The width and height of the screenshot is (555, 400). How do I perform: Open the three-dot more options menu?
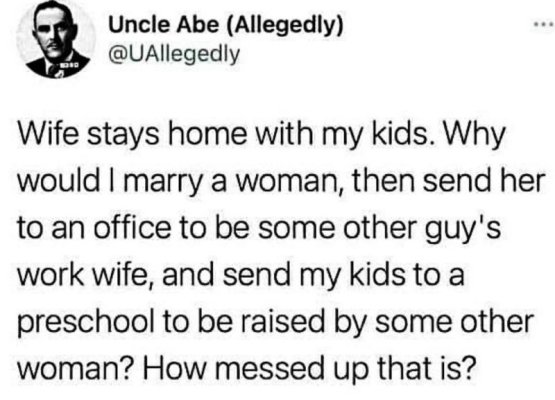tap(544, 24)
